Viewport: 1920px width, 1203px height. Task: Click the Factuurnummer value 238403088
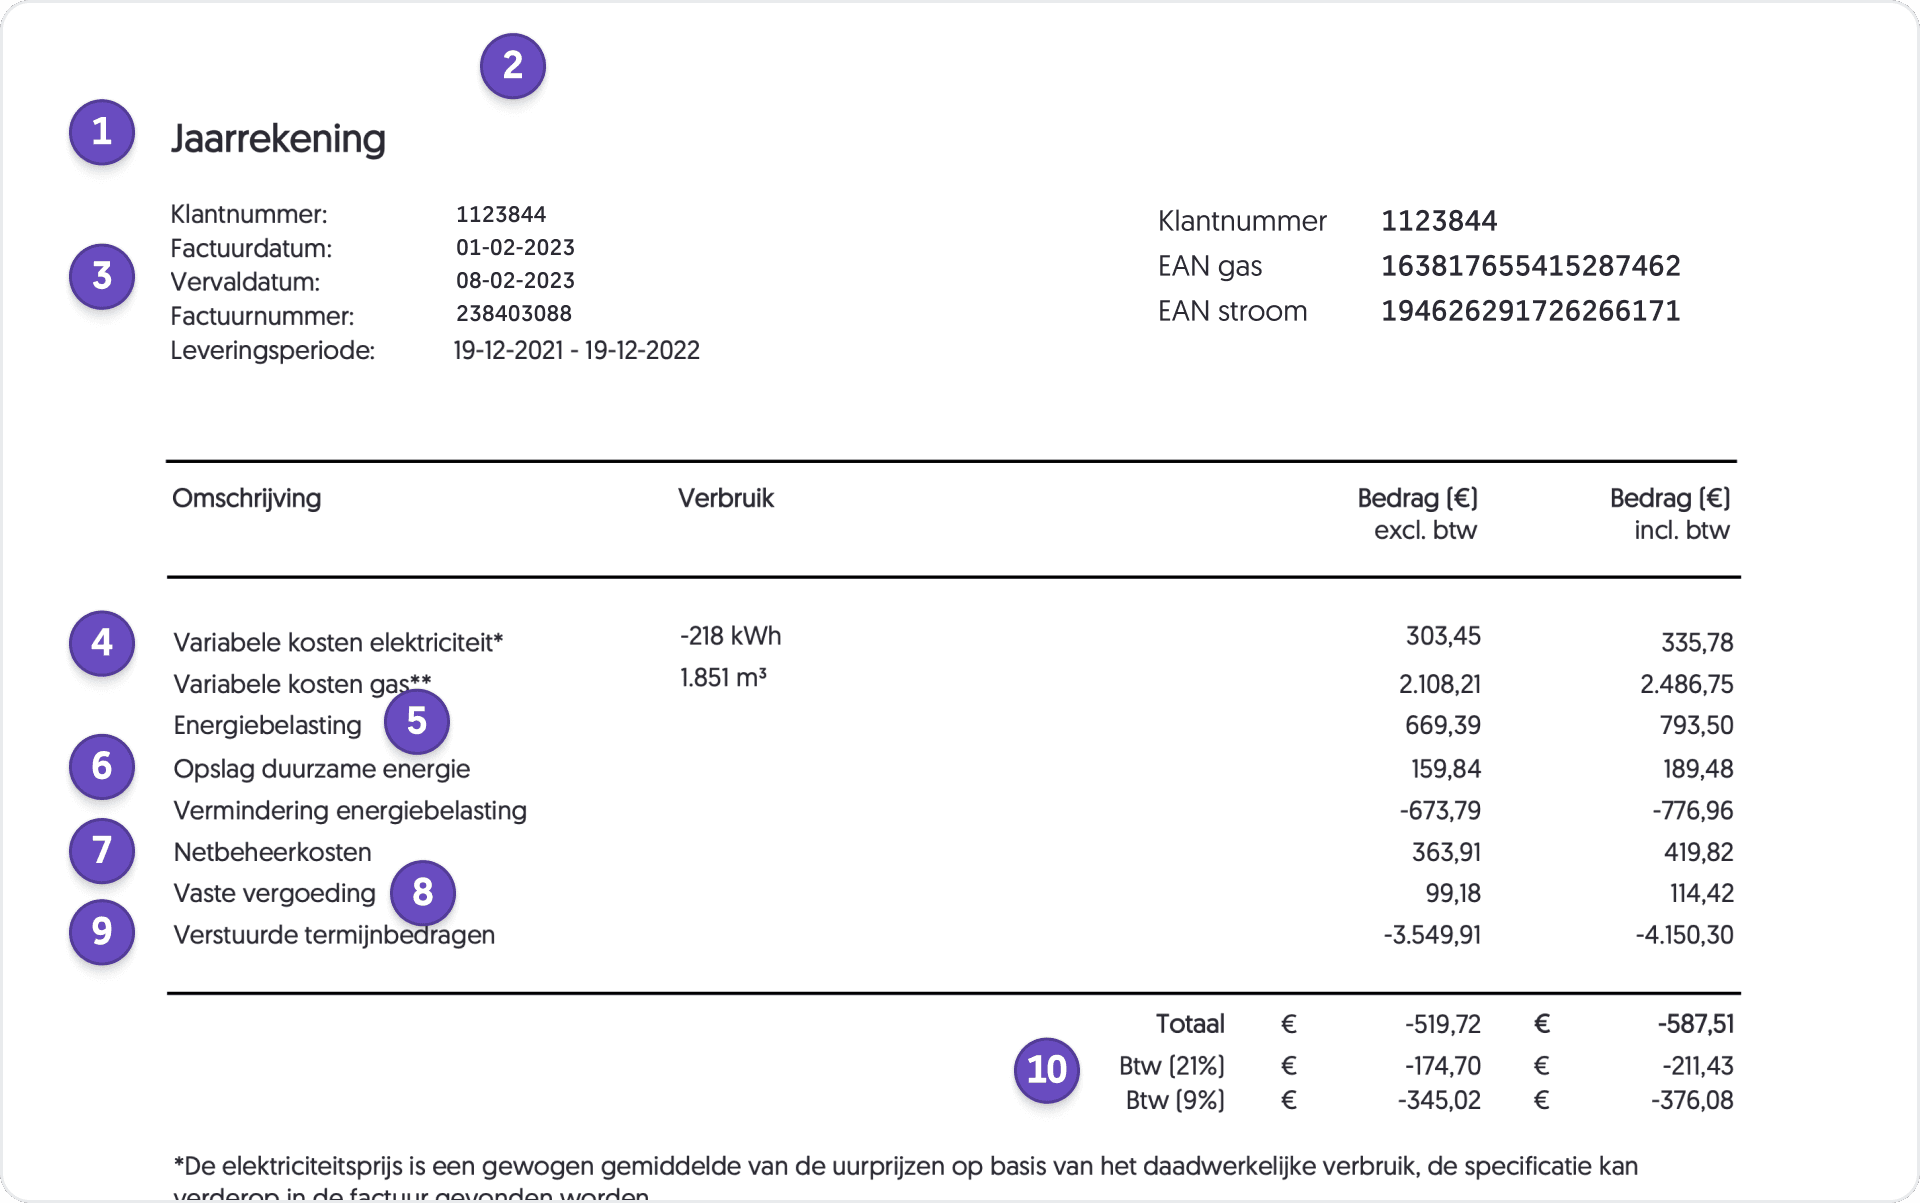[x=514, y=313]
